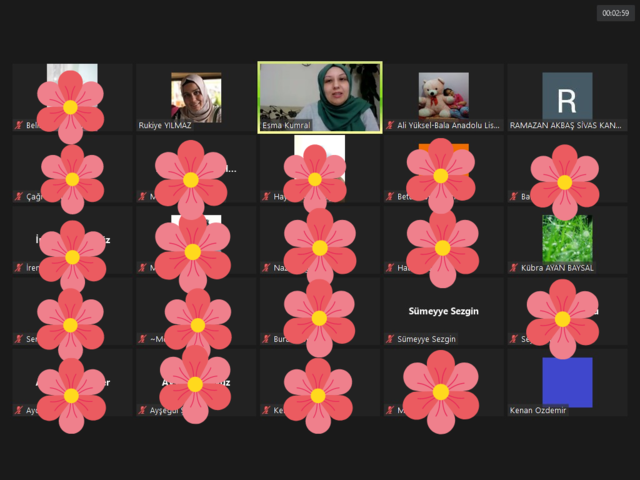
Task: Click Sümeyye Sezgin's muted microphone icon
Action: (390, 339)
